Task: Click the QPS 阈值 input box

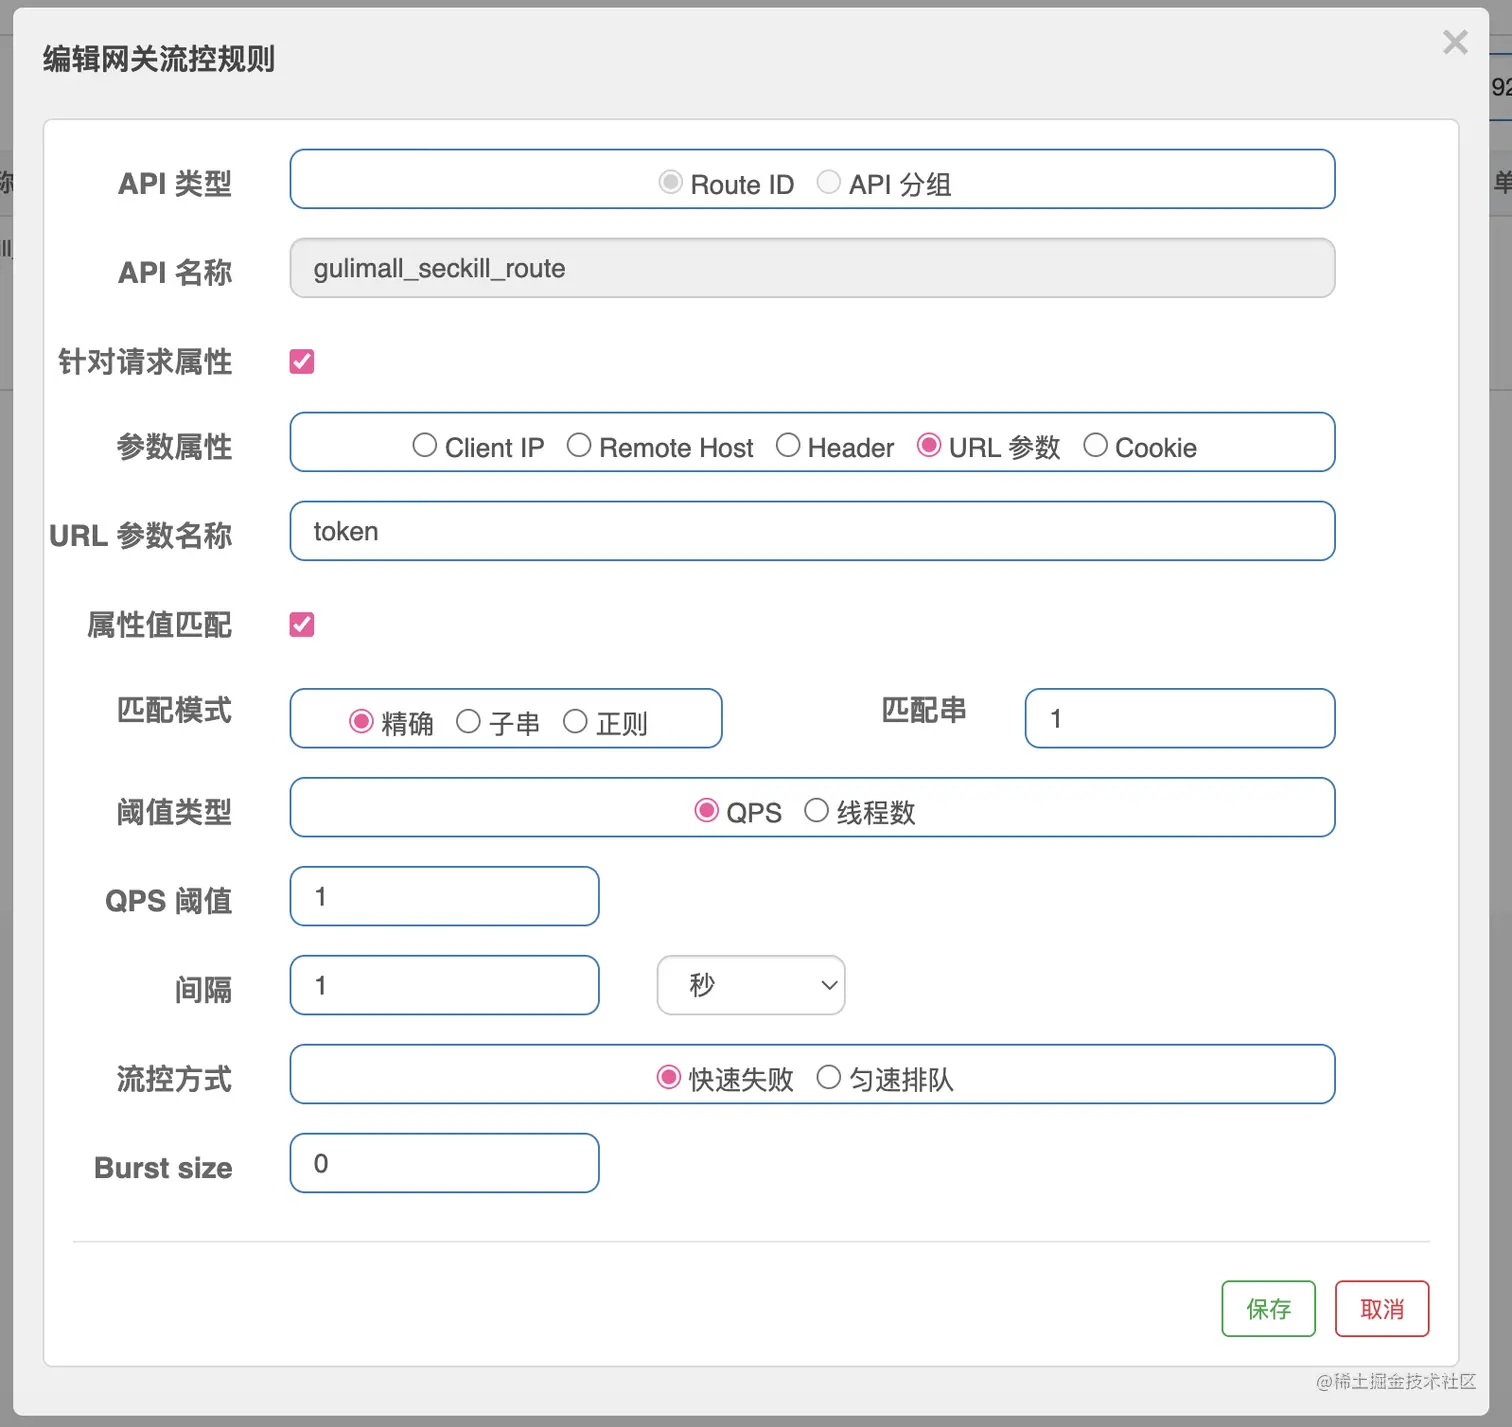Action: pyautogui.click(x=443, y=896)
